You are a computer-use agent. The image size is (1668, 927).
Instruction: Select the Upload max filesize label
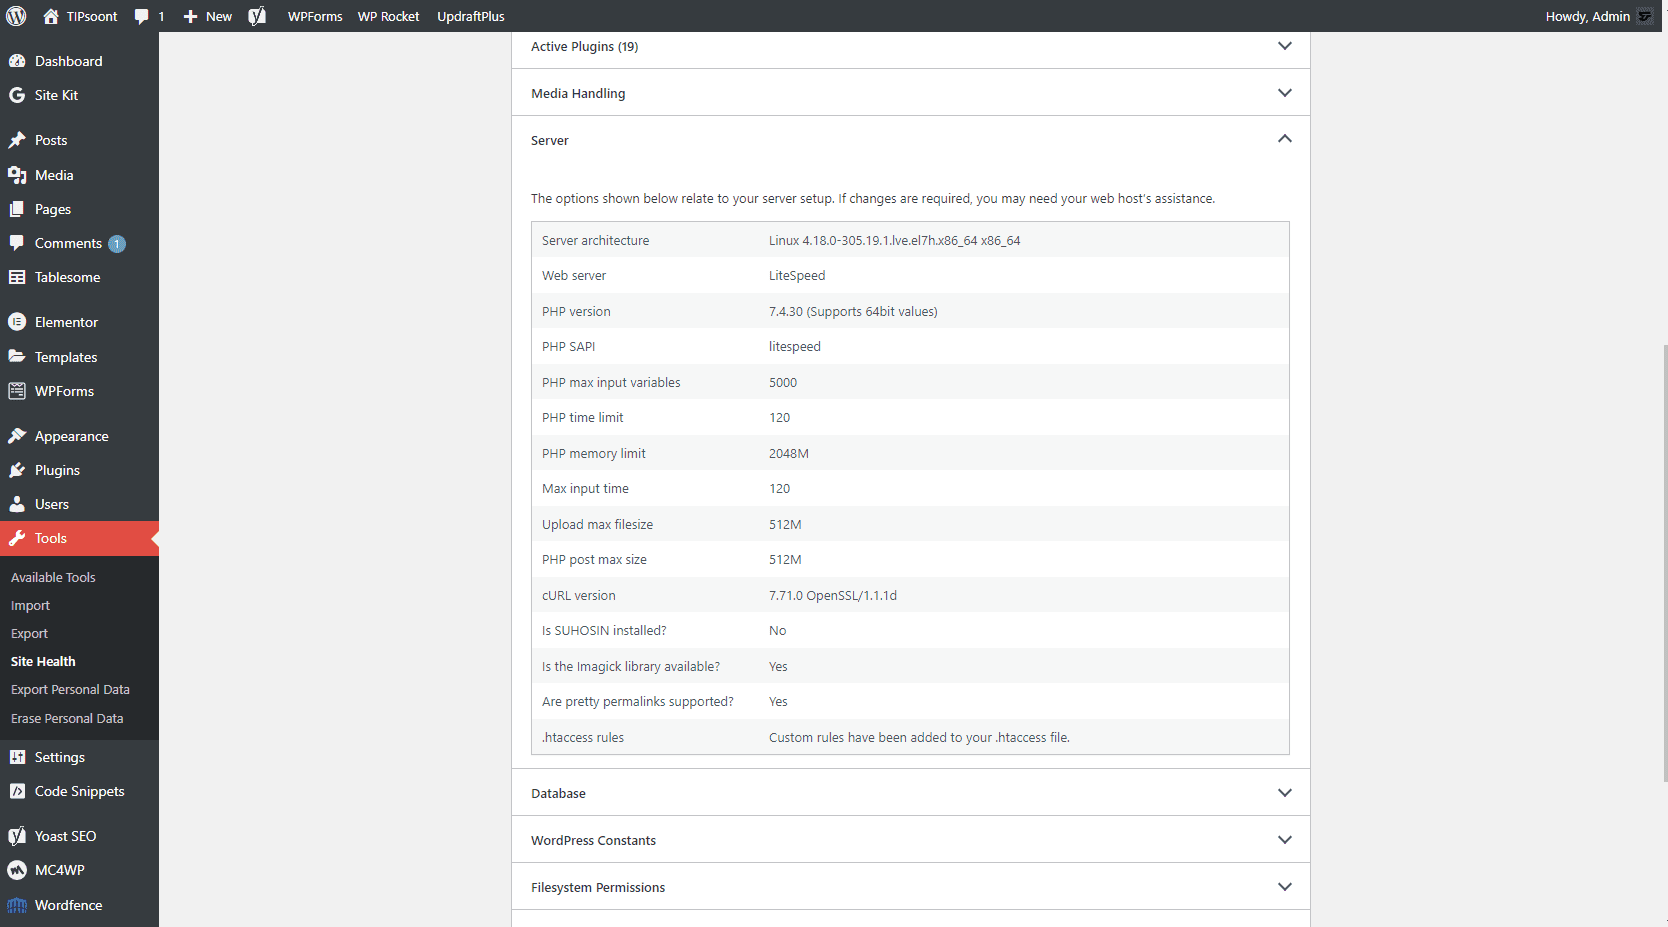[x=597, y=524]
